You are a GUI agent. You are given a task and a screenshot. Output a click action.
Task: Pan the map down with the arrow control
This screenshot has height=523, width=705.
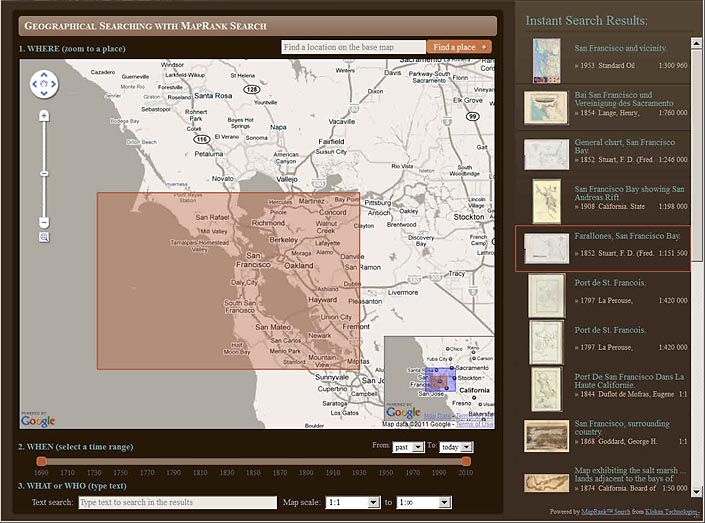(x=44, y=94)
